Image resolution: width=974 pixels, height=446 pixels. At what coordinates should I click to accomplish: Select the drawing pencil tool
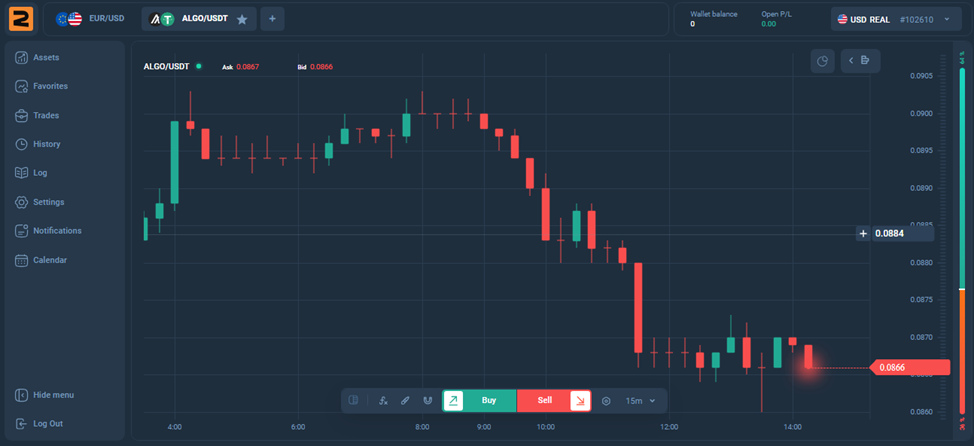click(405, 401)
